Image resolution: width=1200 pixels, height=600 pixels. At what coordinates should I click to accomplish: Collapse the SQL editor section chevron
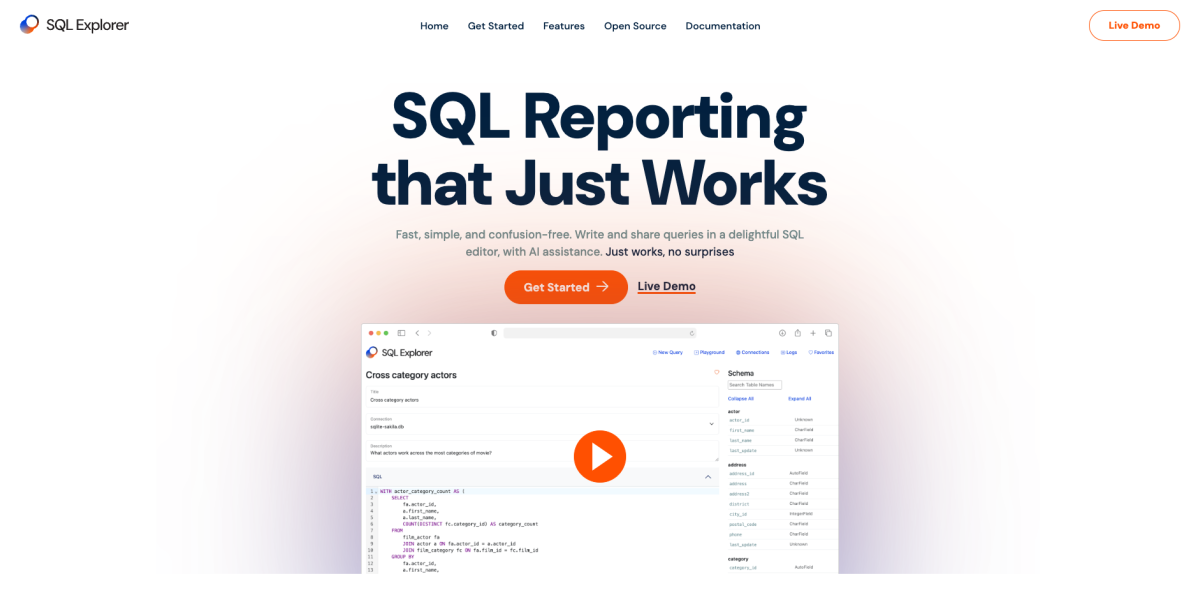click(x=708, y=477)
